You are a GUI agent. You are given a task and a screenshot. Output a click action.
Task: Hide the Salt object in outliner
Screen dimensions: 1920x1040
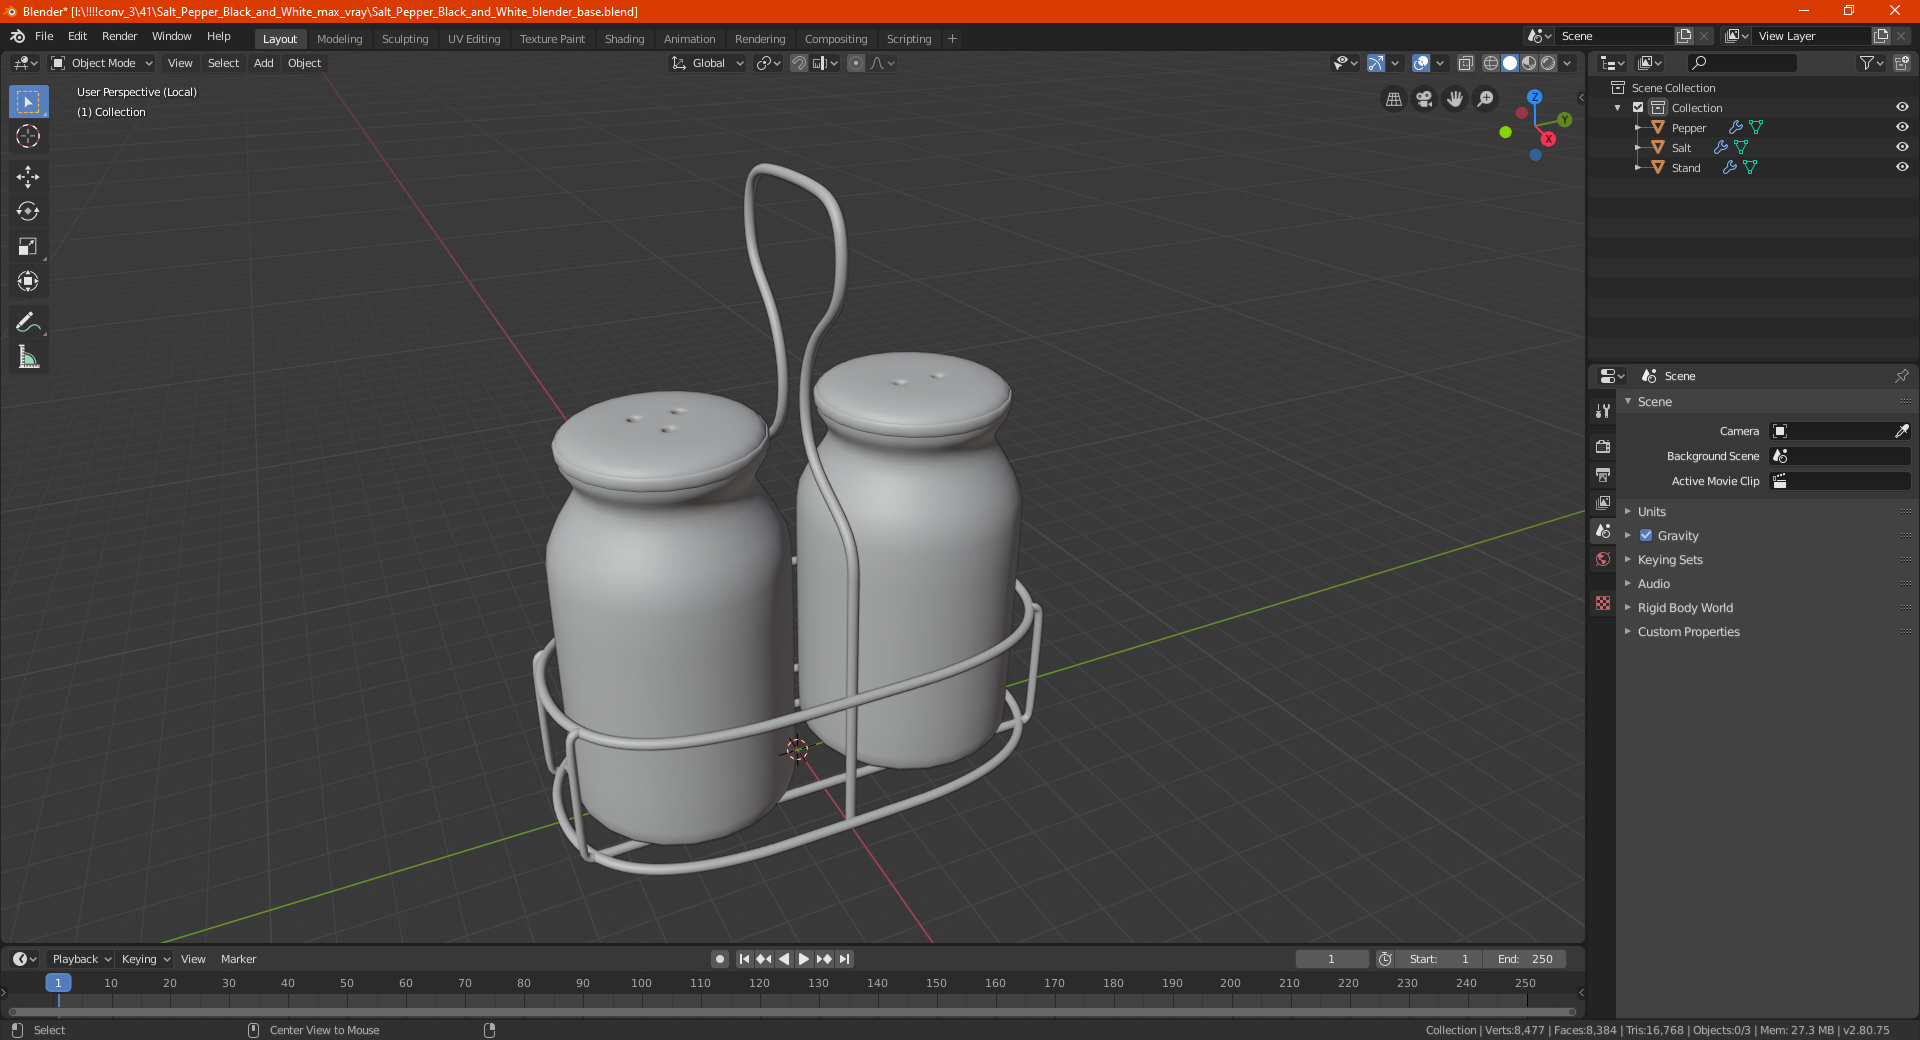point(1902,147)
